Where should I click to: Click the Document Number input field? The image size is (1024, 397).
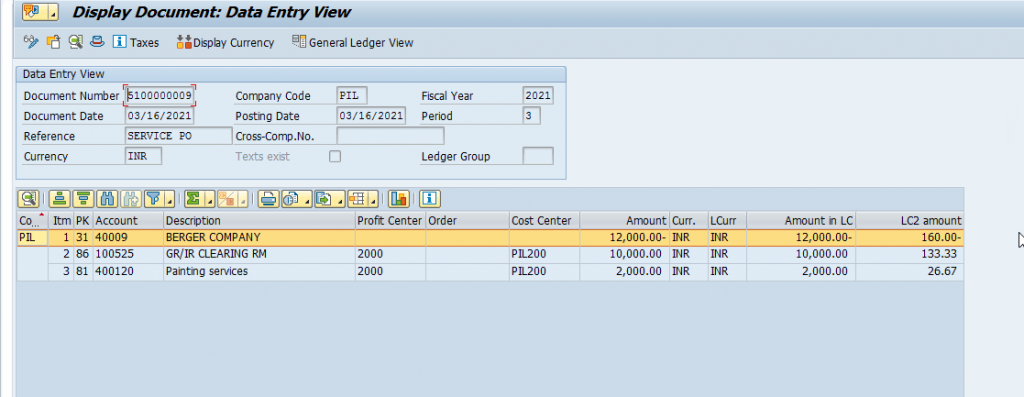(160, 96)
